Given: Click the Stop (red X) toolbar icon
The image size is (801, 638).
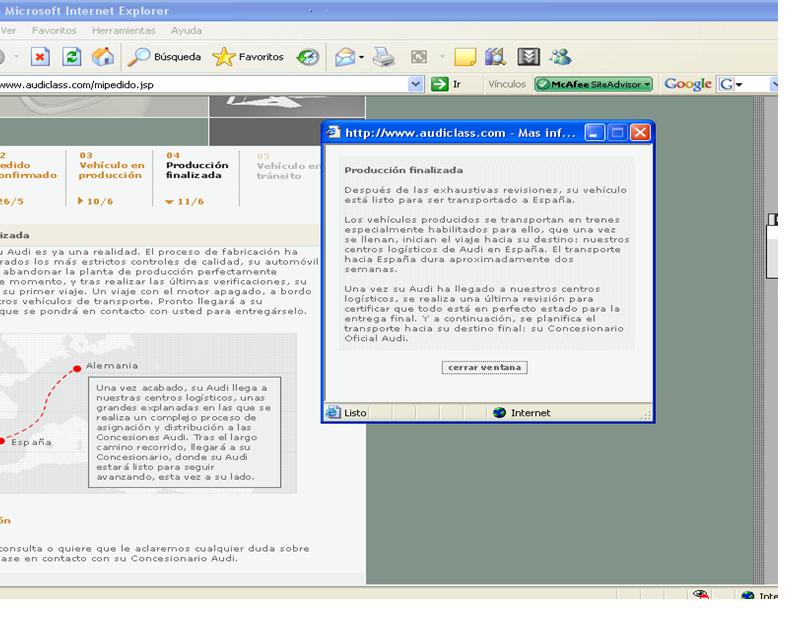Looking at the screenshot, I should [40, 57].
